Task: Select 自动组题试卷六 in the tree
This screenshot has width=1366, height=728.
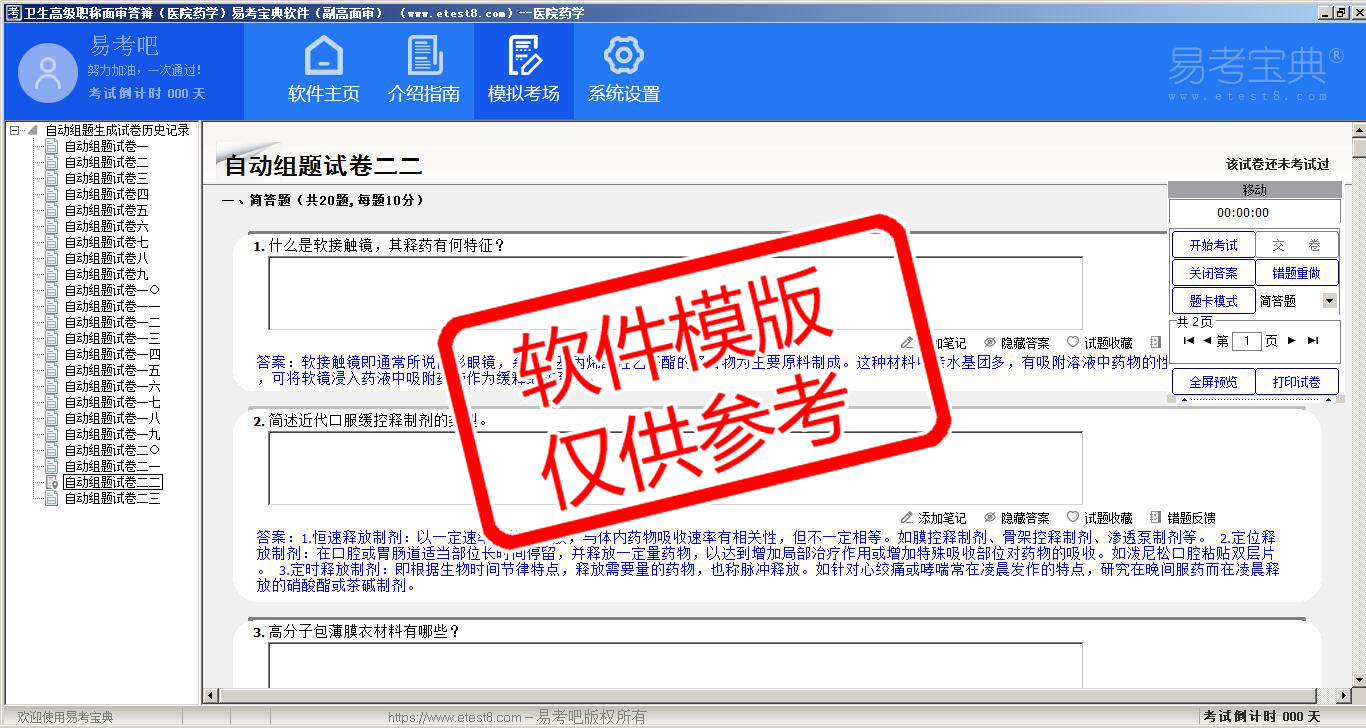Action: pyautogui.click(x=107, y=226)
